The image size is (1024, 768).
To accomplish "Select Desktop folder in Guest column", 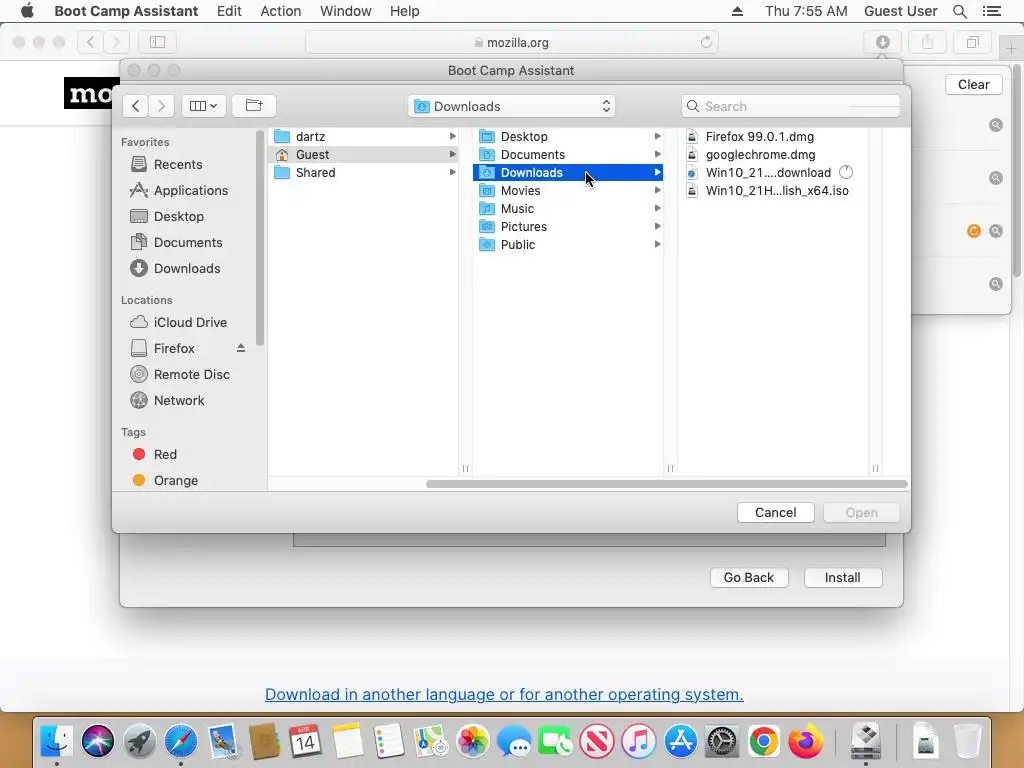I will pos(568,136).
